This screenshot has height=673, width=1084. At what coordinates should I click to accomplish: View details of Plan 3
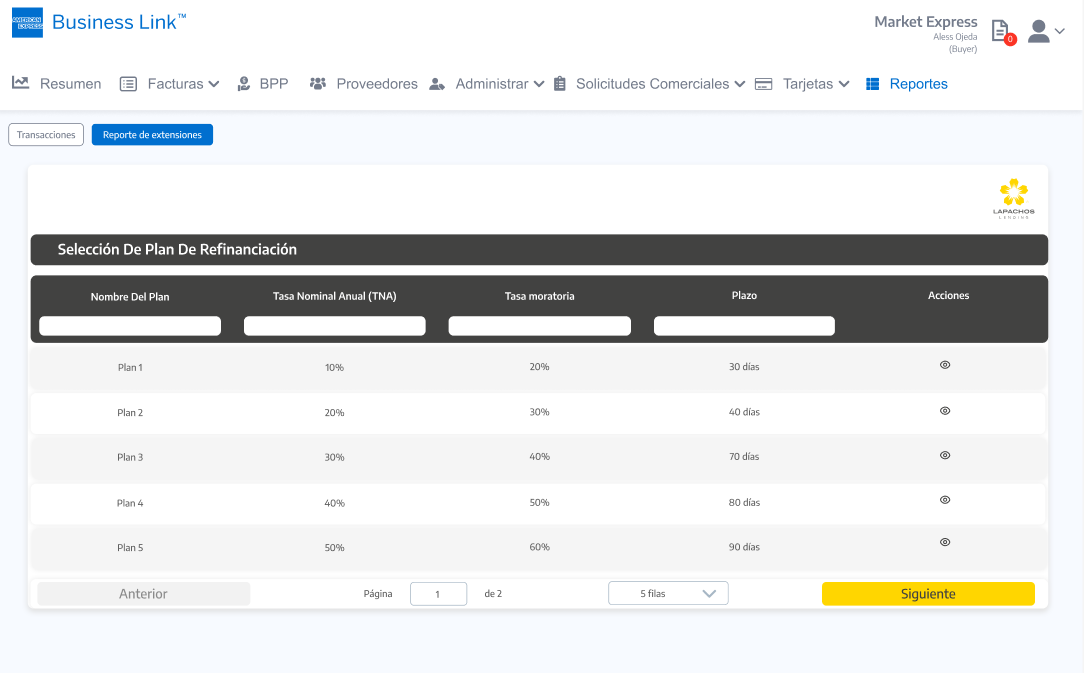[x=945, y=455]
